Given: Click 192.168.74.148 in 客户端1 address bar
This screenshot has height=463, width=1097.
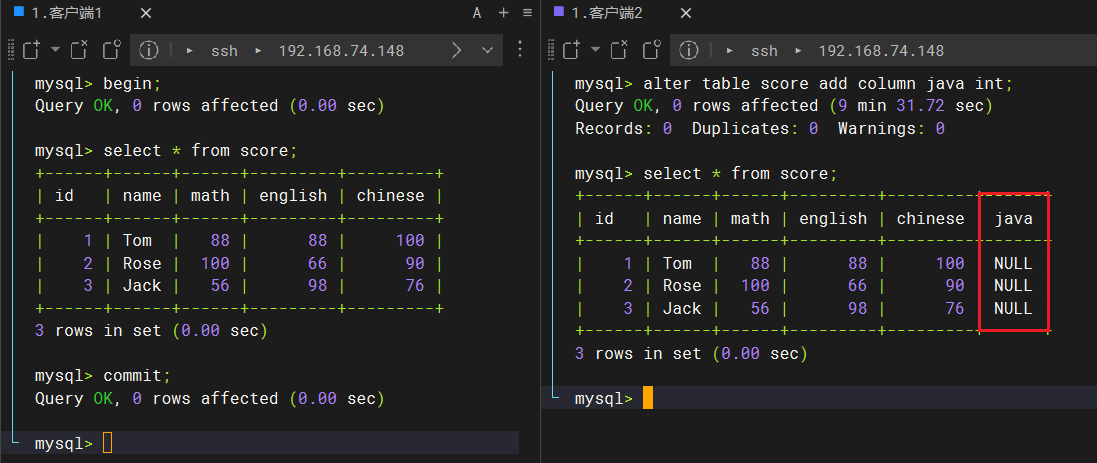Looking at the screenshot, I should pos(341,51).
